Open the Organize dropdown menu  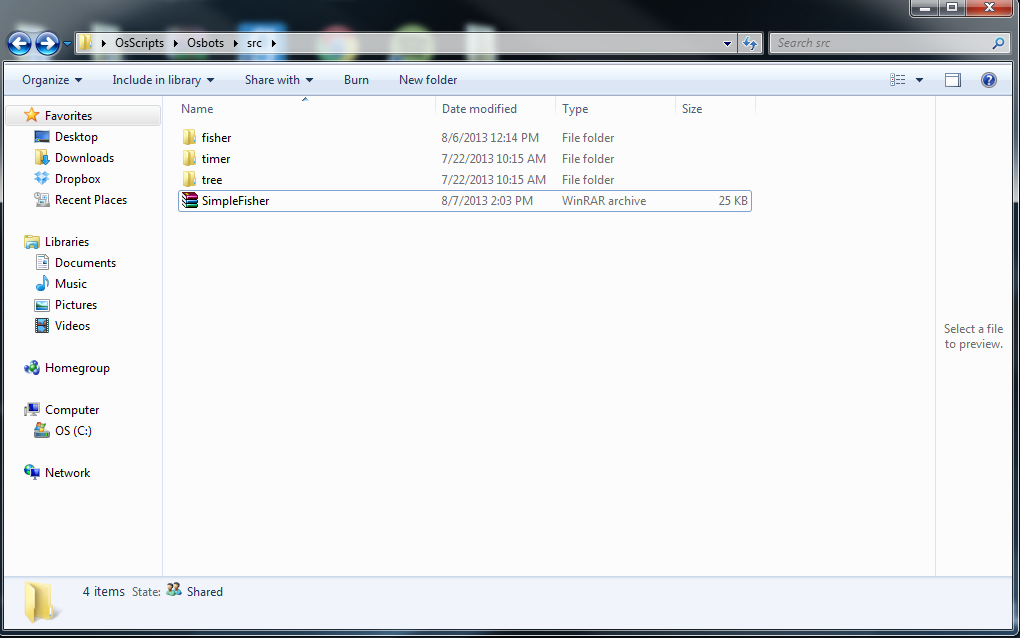click(46, 79)
